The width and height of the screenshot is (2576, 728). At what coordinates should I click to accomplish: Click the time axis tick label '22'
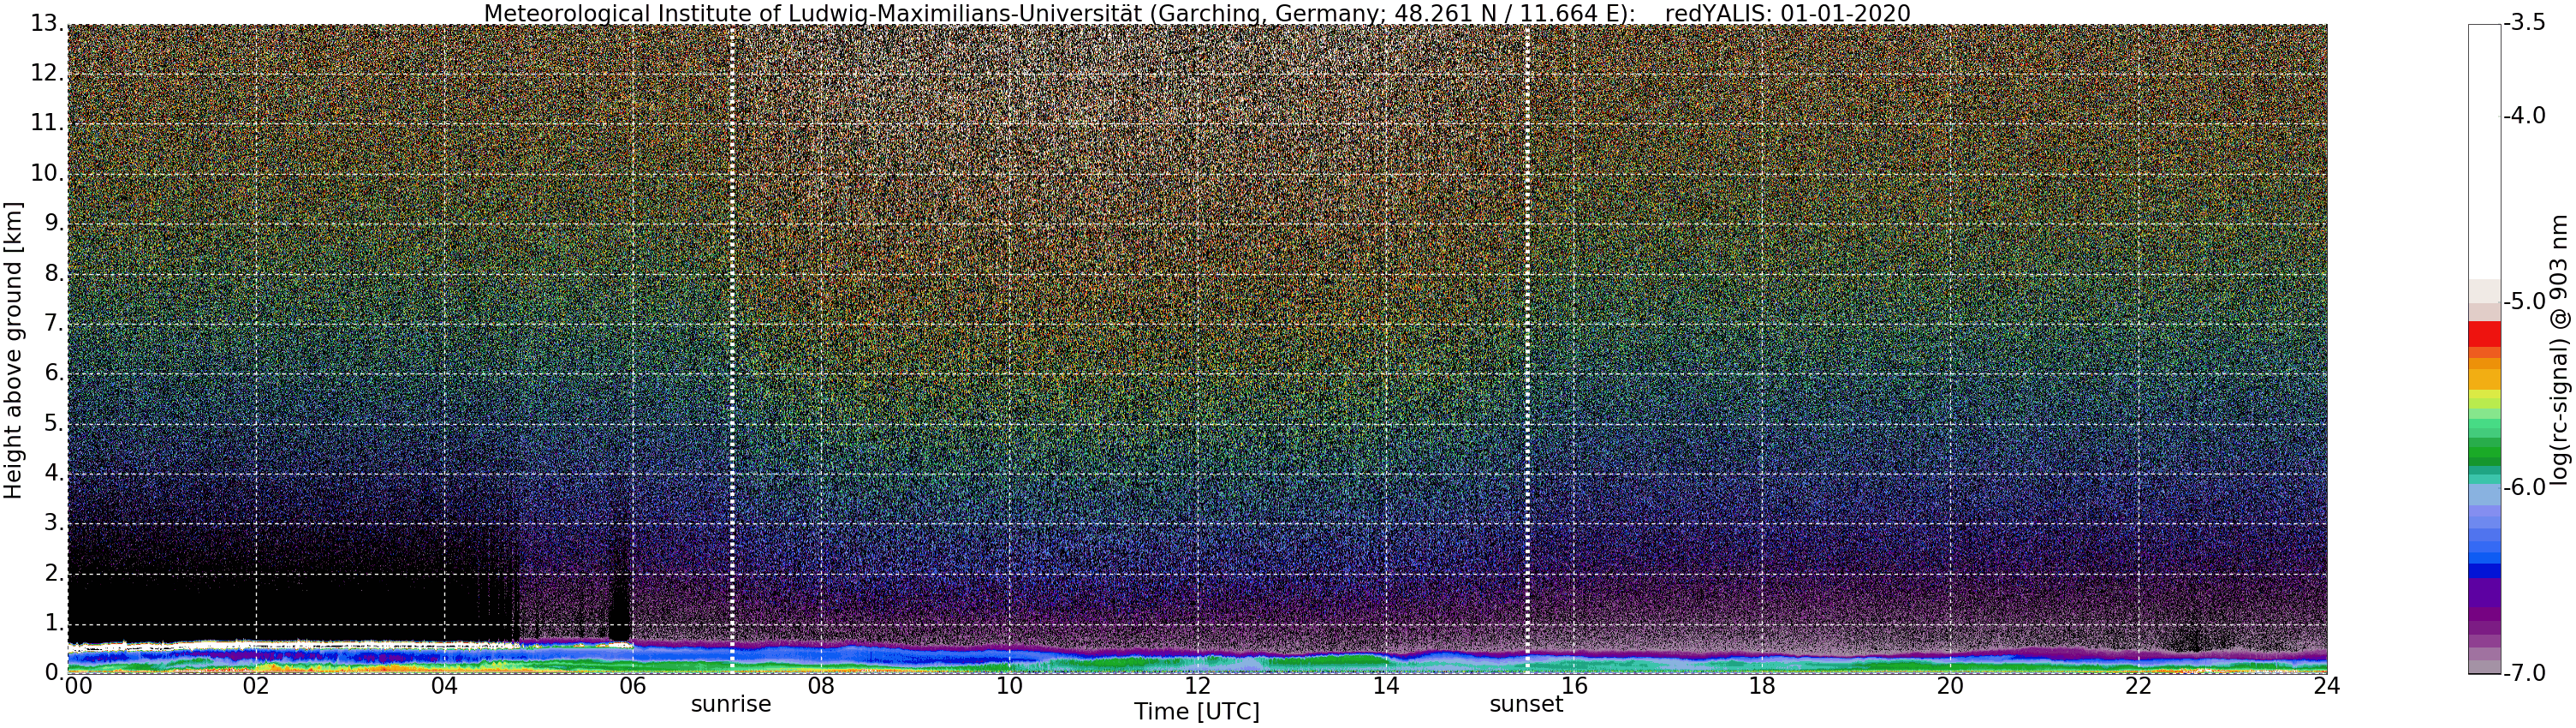coord(2138,686)
